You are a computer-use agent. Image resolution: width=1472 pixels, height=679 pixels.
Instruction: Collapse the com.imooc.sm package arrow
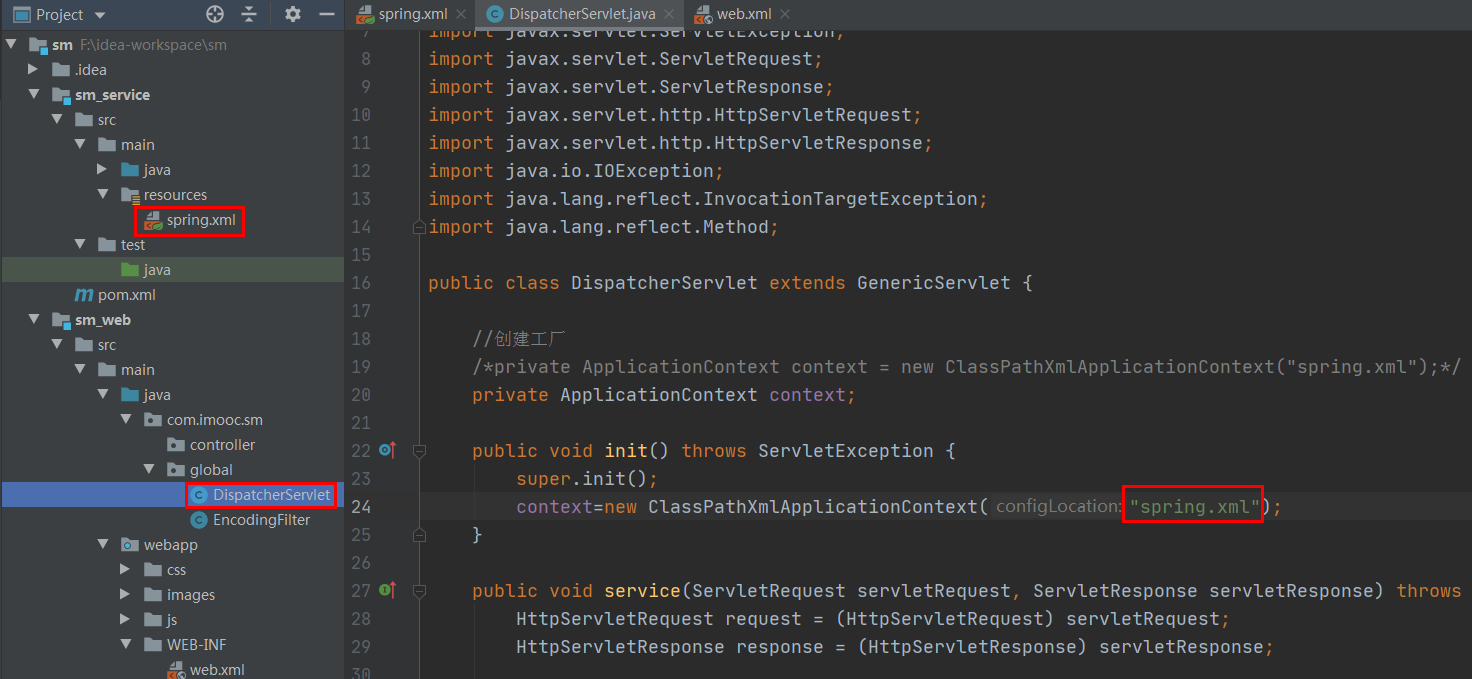pyautogui.click(x=126, y=420)
